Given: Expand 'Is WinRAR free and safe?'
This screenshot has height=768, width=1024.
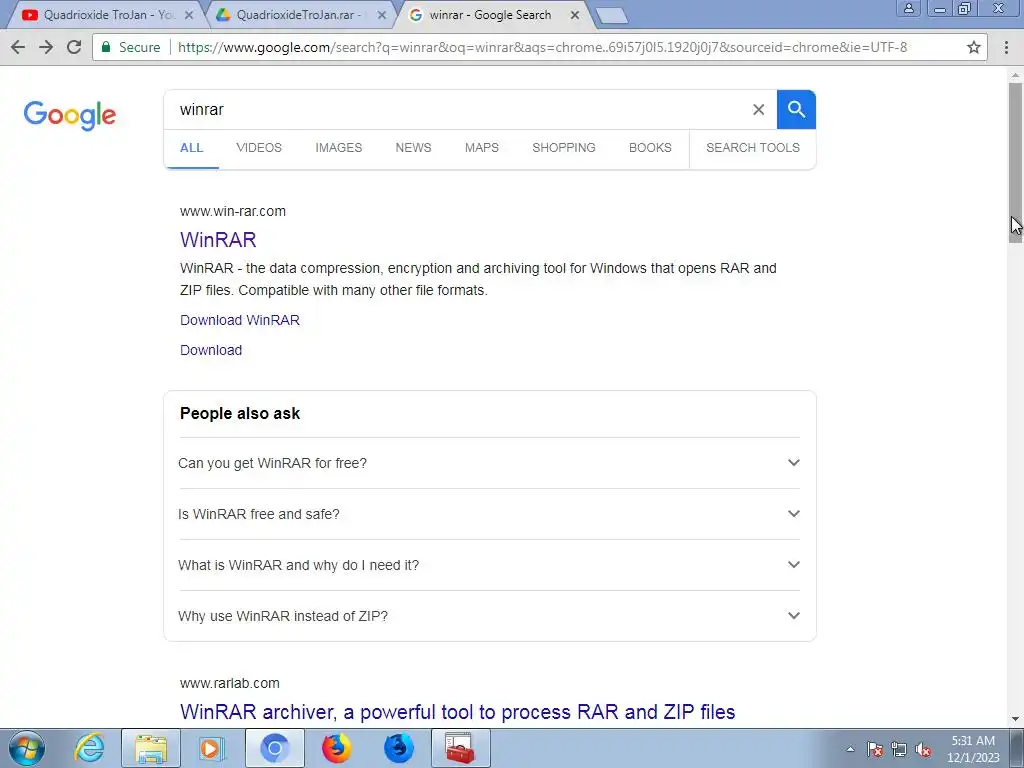Looking at the screenshot, I should tap(489, 514).
